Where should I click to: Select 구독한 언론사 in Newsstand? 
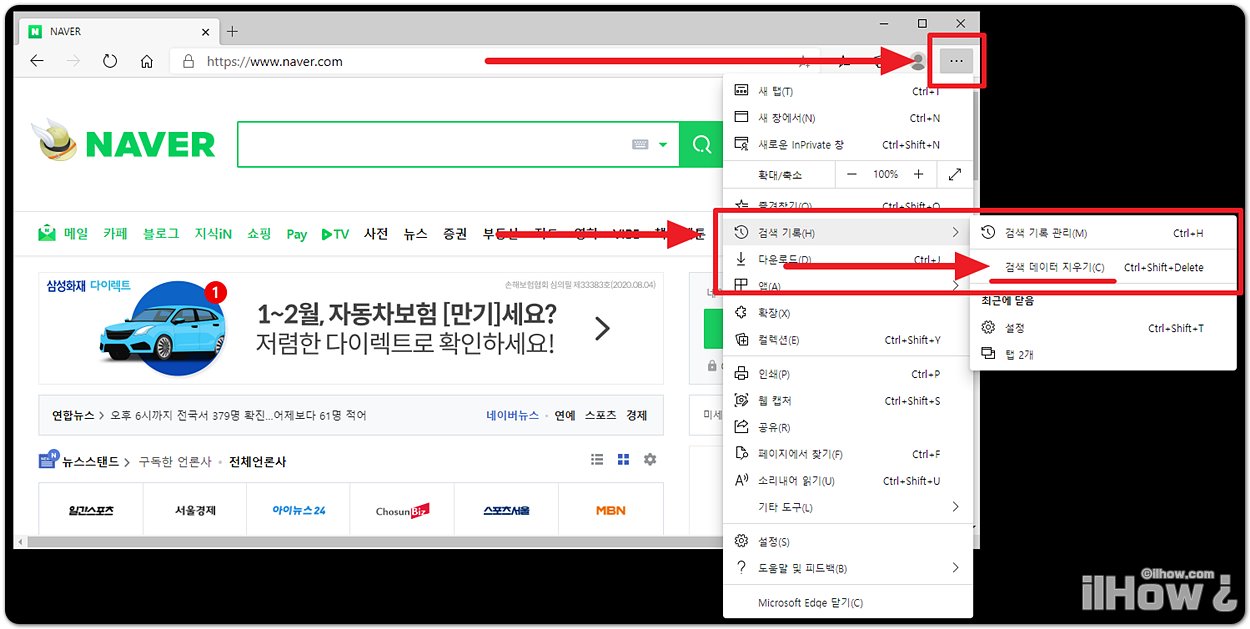[x=175, y=461]
